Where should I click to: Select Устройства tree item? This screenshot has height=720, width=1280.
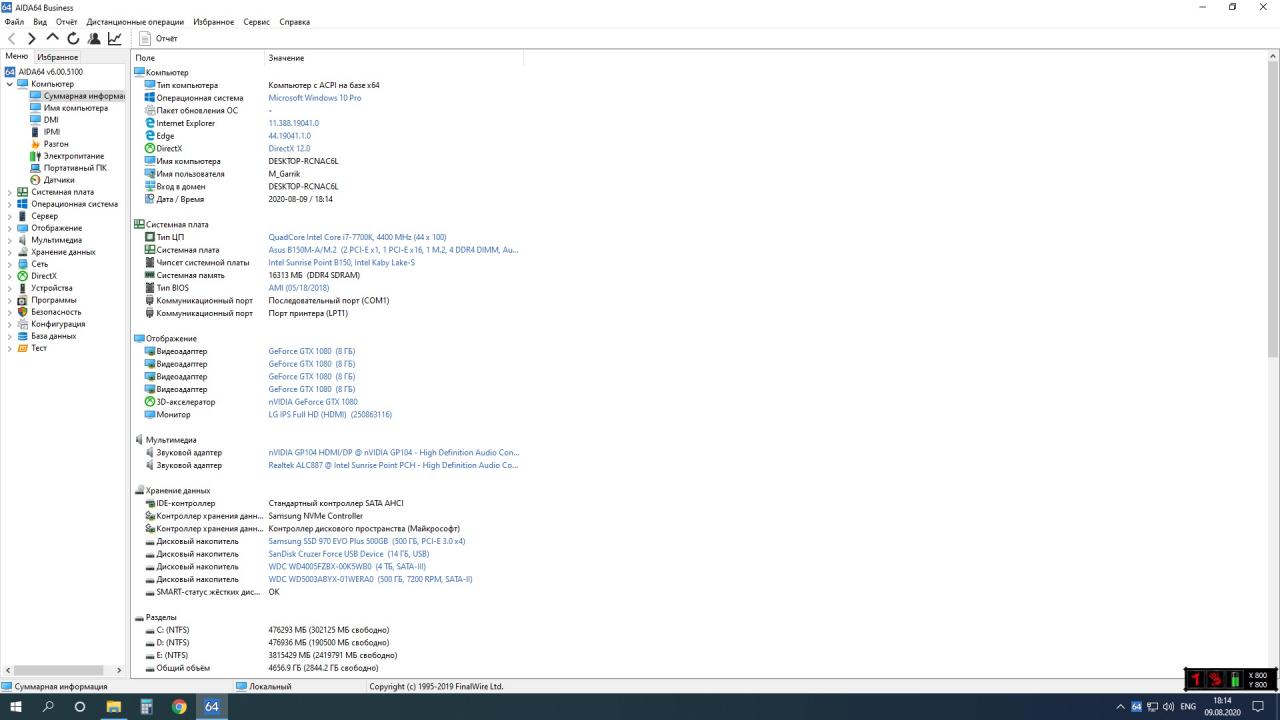(x=51, y=288)
